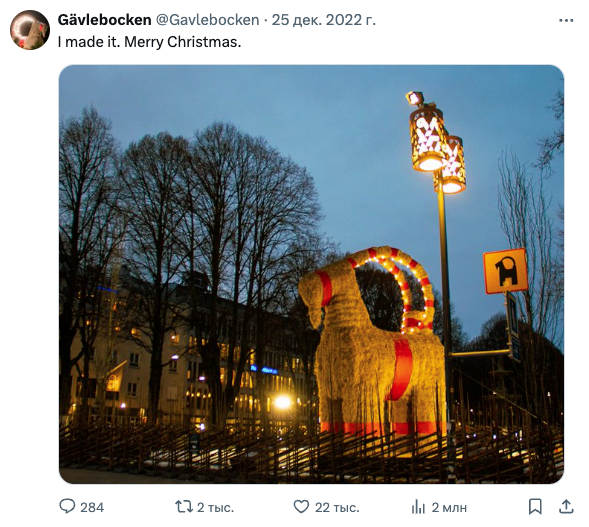Viewport: 589px width, 527px height.
Task: Like the tweet with the heart icon
Action: 301,507
